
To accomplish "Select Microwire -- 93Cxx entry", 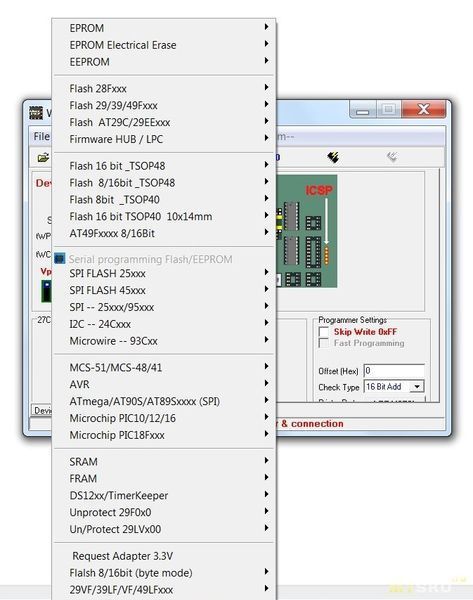I will (x=164, y=341).
